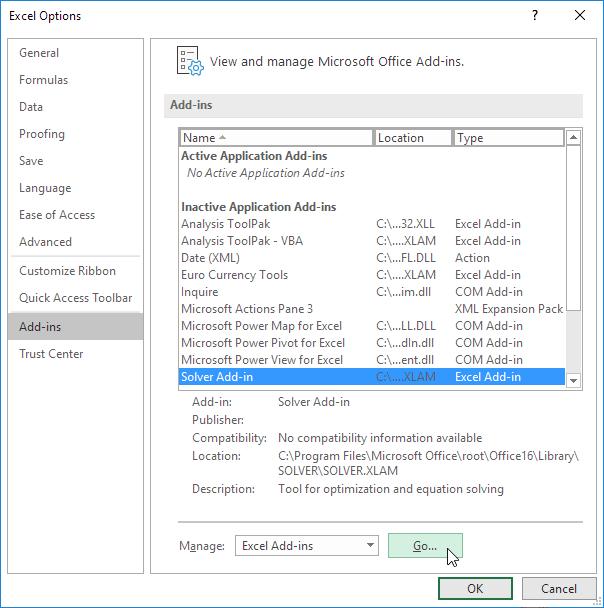Click 'No compatibility information available' text

[x=380, y=438]
